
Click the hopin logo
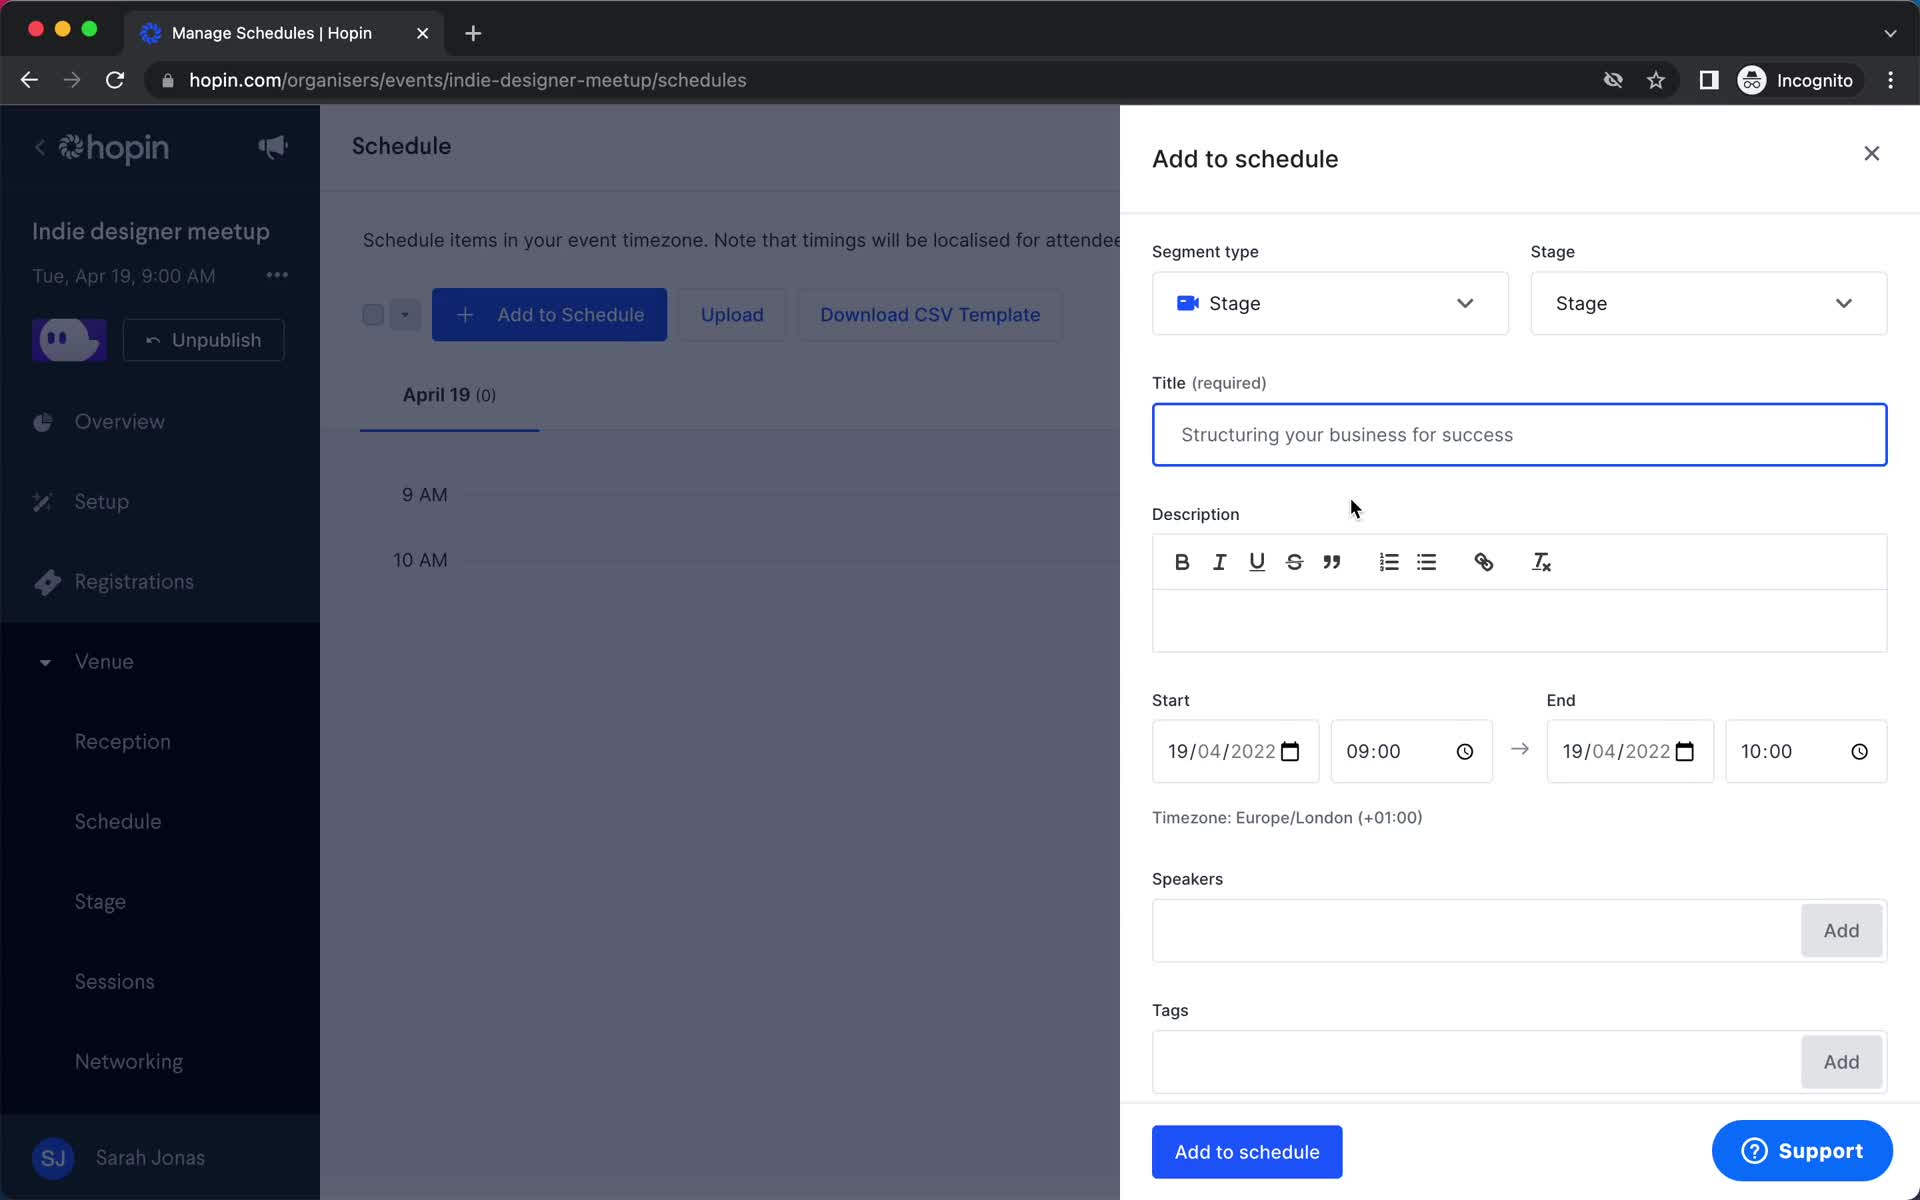(x=113, y=148)
